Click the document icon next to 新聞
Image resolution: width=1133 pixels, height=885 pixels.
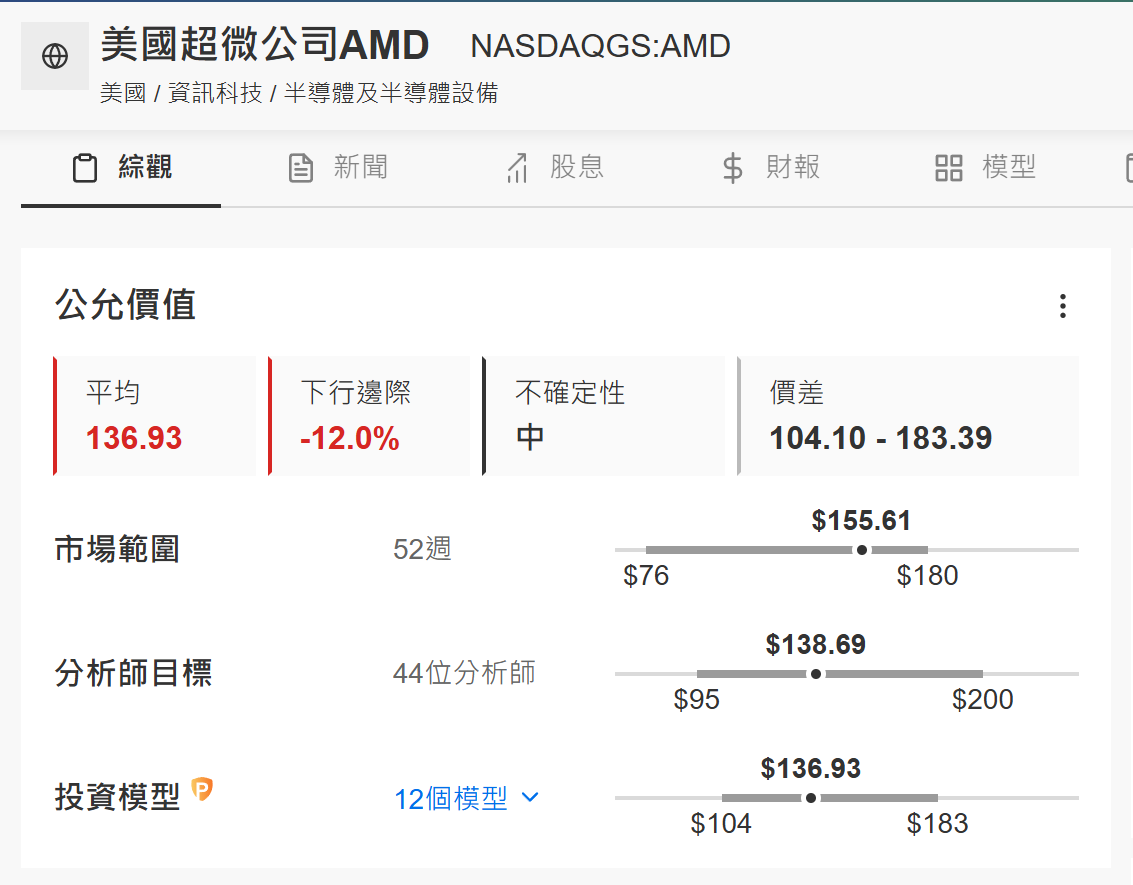click(301, 168)
